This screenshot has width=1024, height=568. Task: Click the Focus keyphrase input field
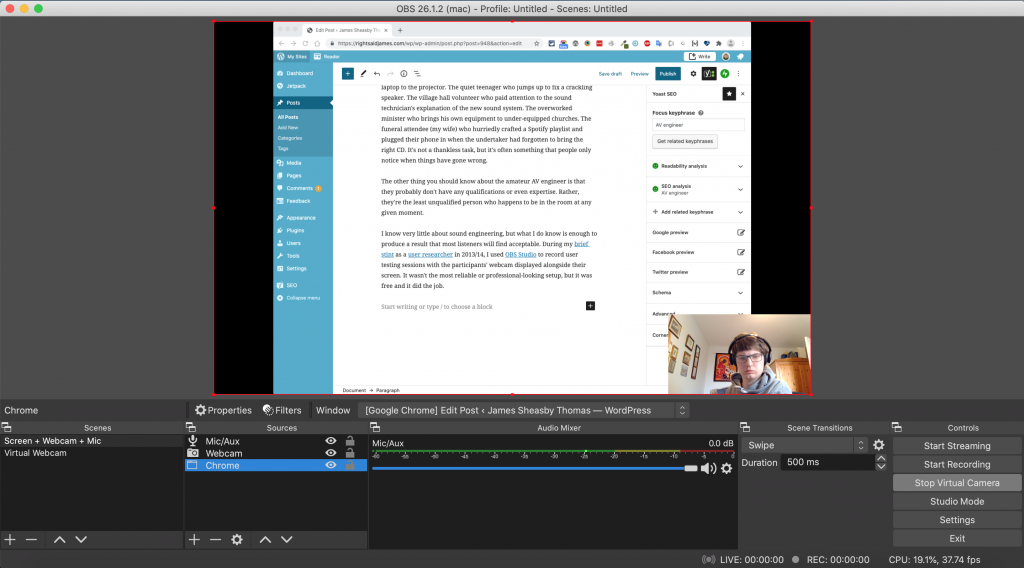point(697,125)
